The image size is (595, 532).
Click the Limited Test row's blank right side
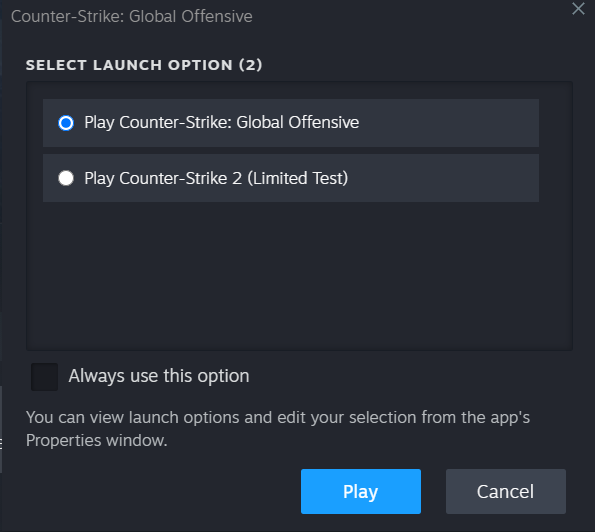442,178
